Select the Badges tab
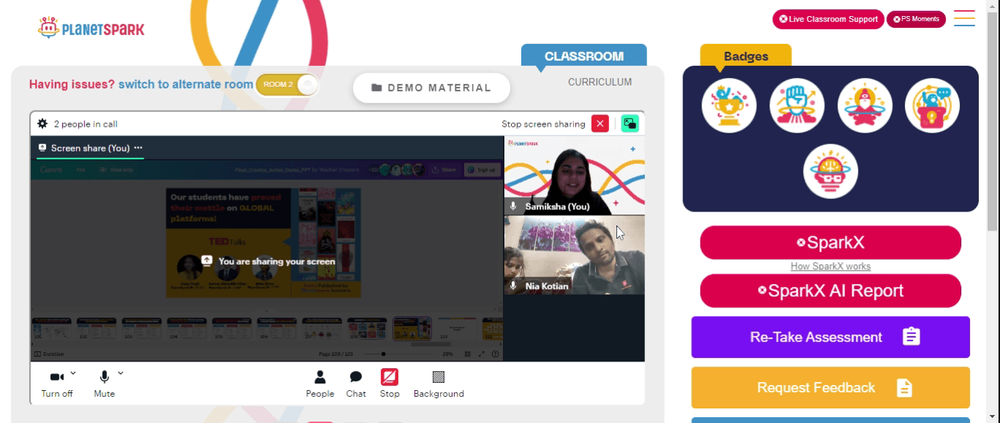 746,56
